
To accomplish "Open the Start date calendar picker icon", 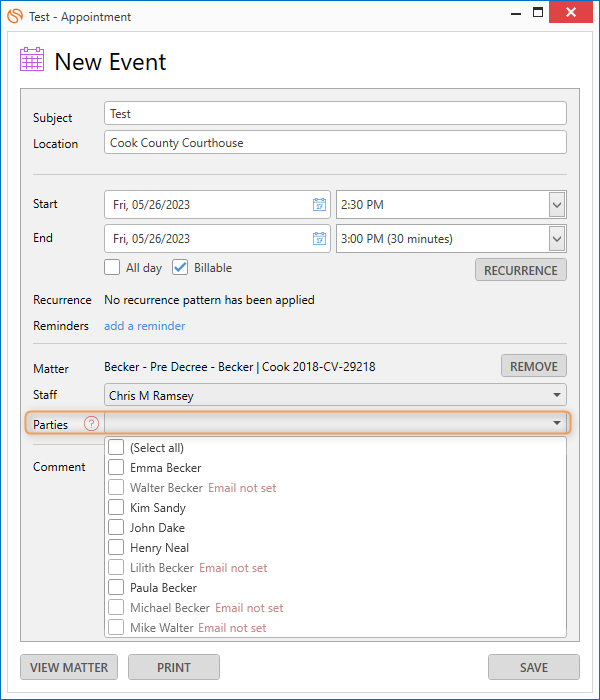I will [x=319, y=204].
